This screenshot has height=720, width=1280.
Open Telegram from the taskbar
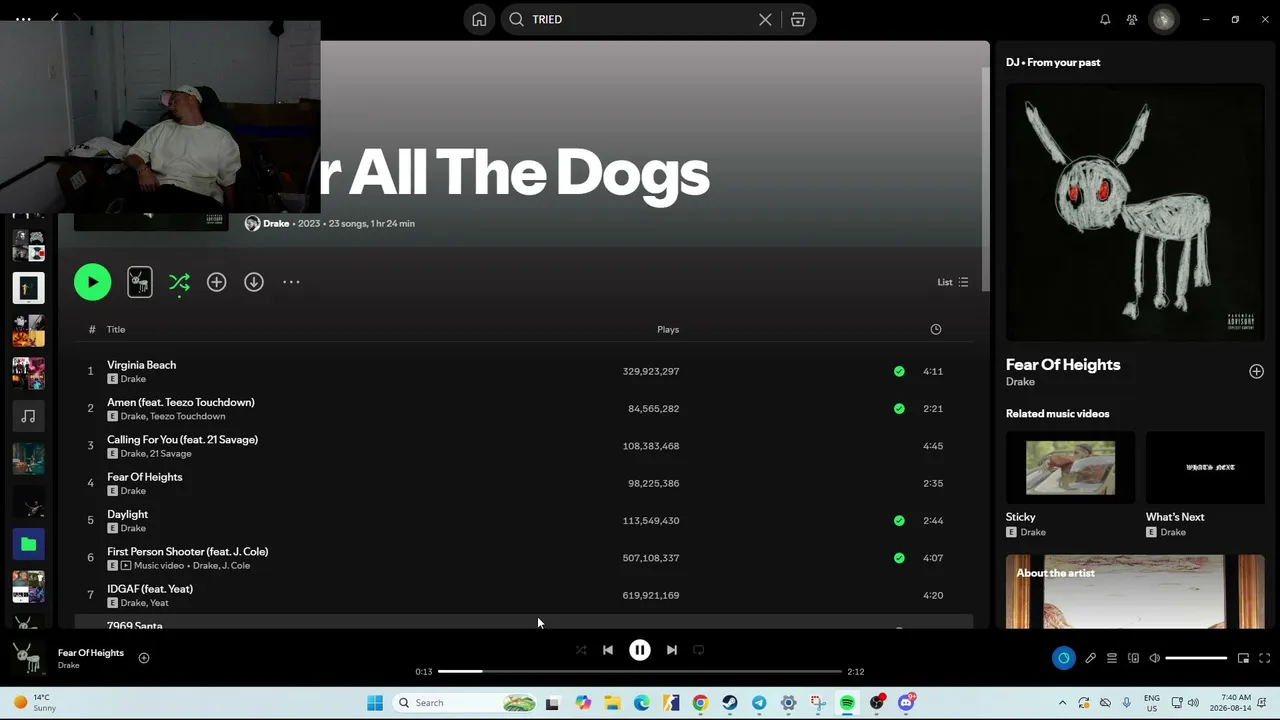point(759,703)
